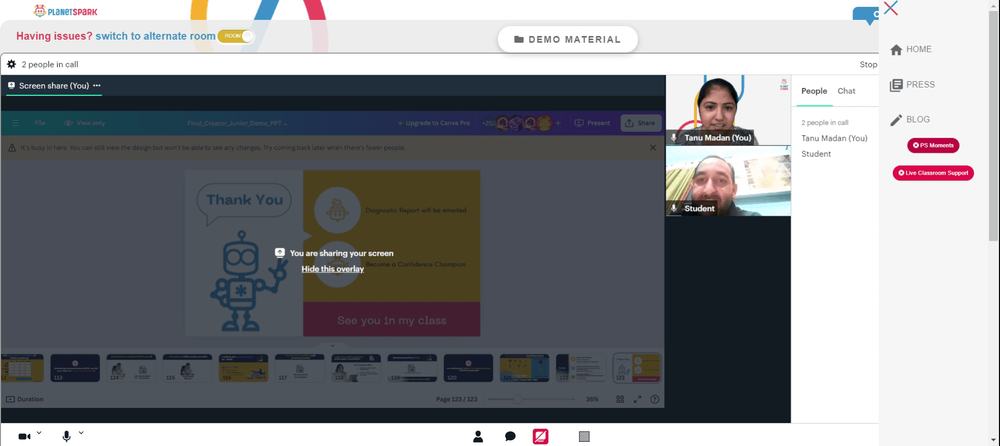Click Page 123 / 123 indicator
Viewport: 1000px width, 446px height.
click(456, 399)
